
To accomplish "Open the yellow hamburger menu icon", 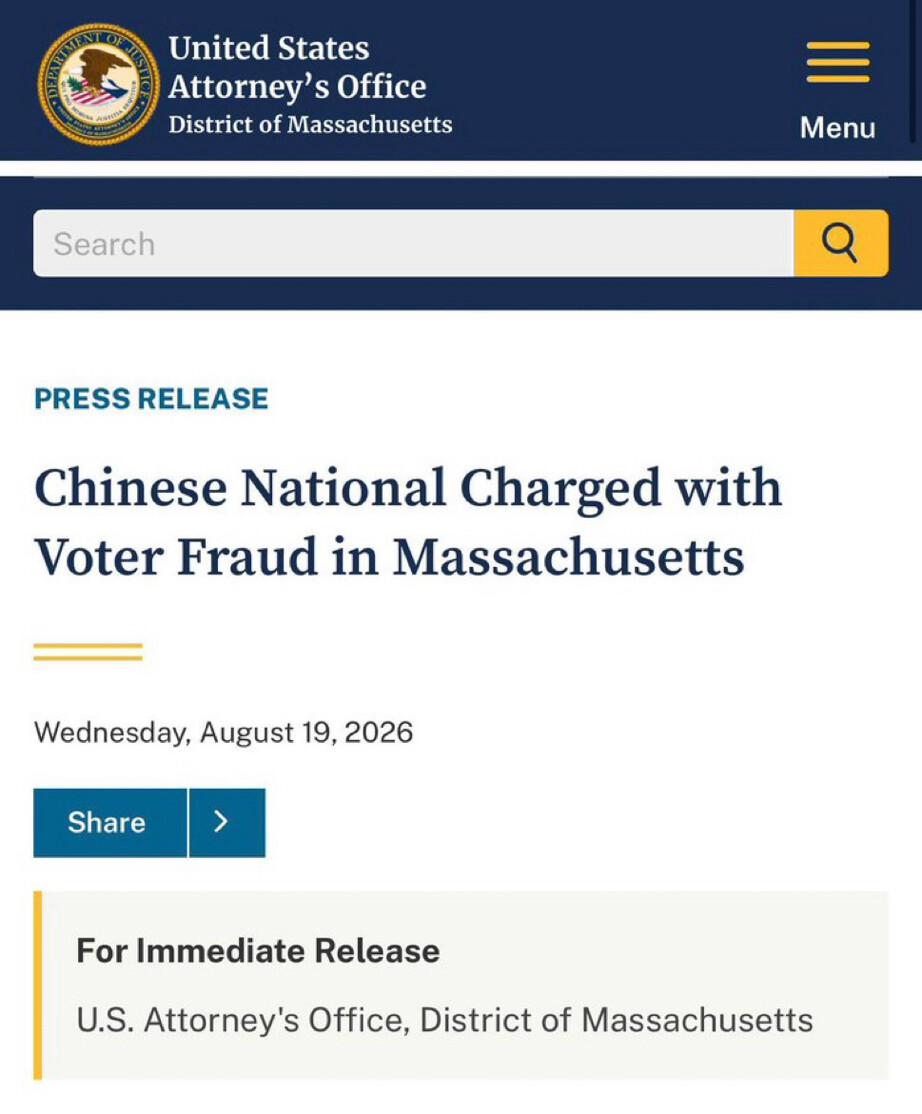I will coord(837,62).
